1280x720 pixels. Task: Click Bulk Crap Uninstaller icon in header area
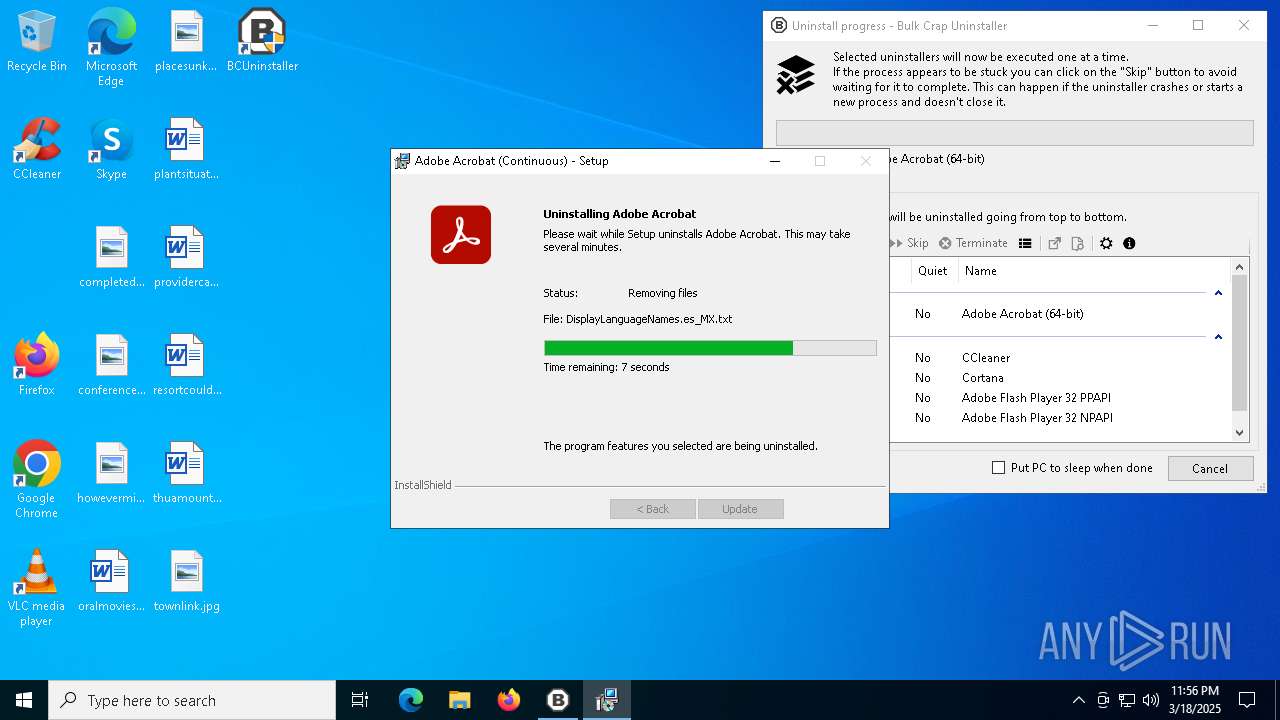click(796, 75)
